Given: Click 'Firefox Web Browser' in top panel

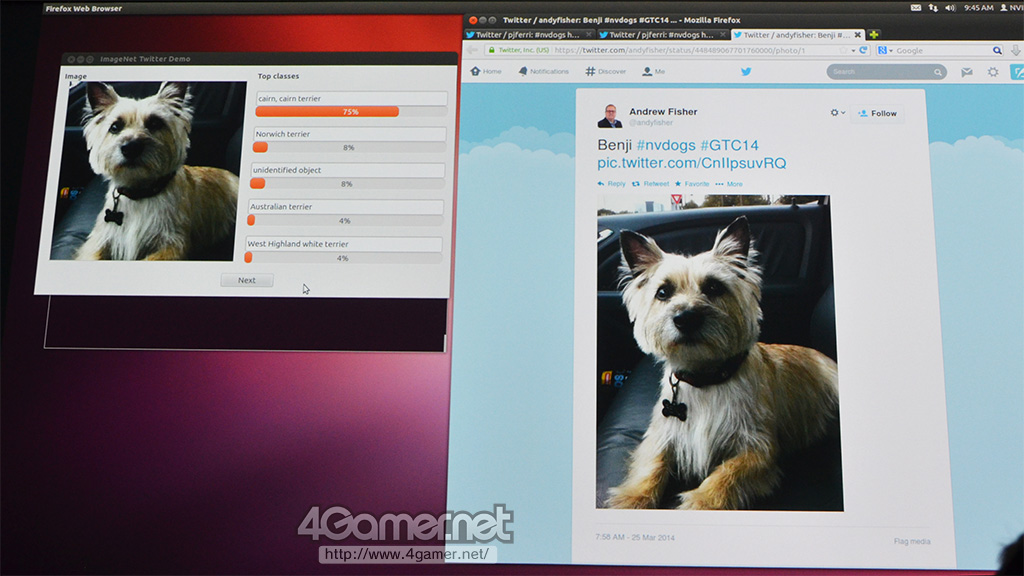Looking at the screenshot, I should point(84,8).
